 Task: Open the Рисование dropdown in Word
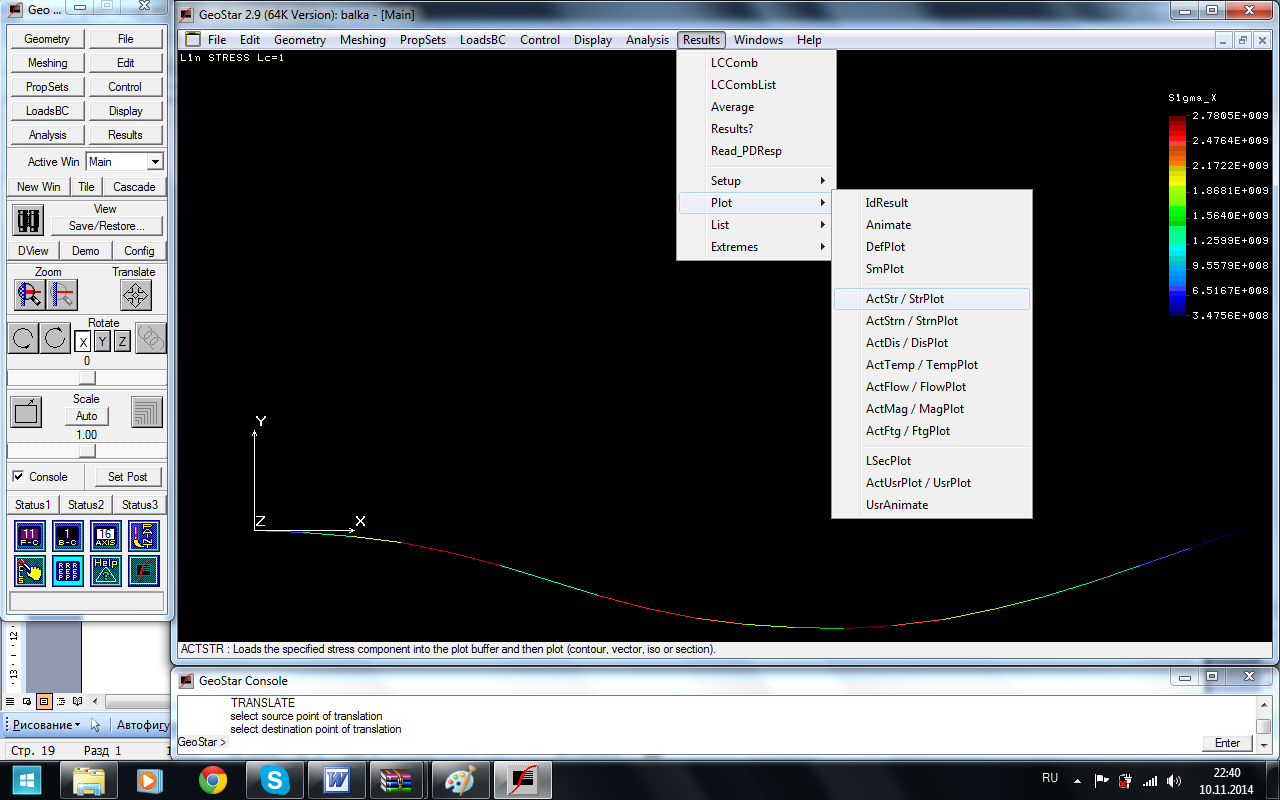point(47,725)
